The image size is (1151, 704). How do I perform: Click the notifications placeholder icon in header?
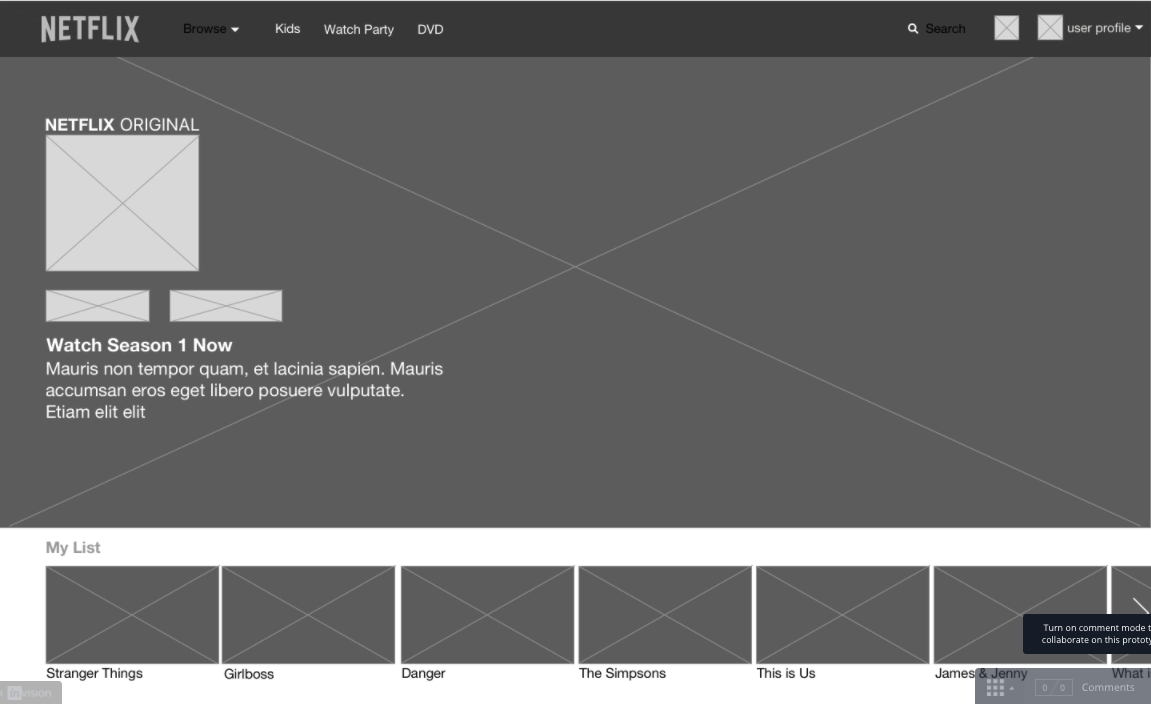coord(1006,28)
